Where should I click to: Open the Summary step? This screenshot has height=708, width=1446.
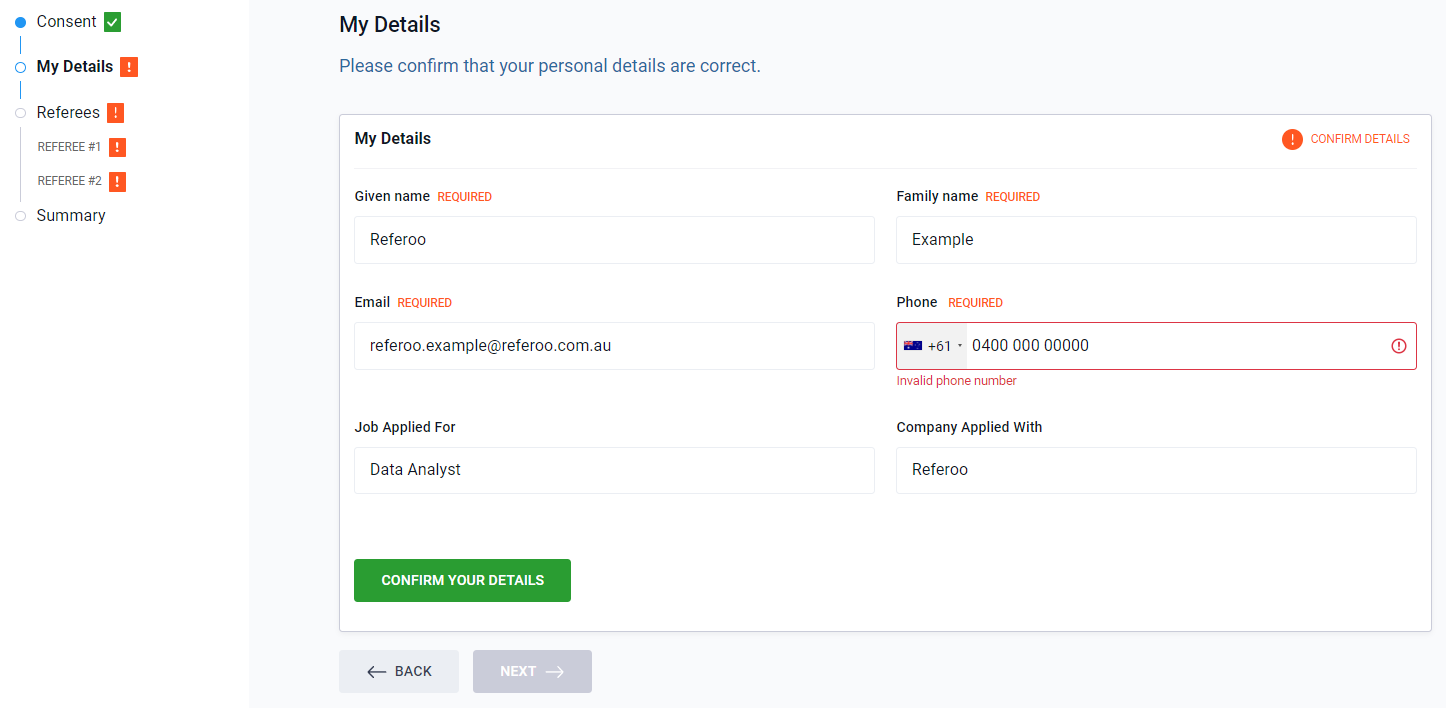click(70, 216)
